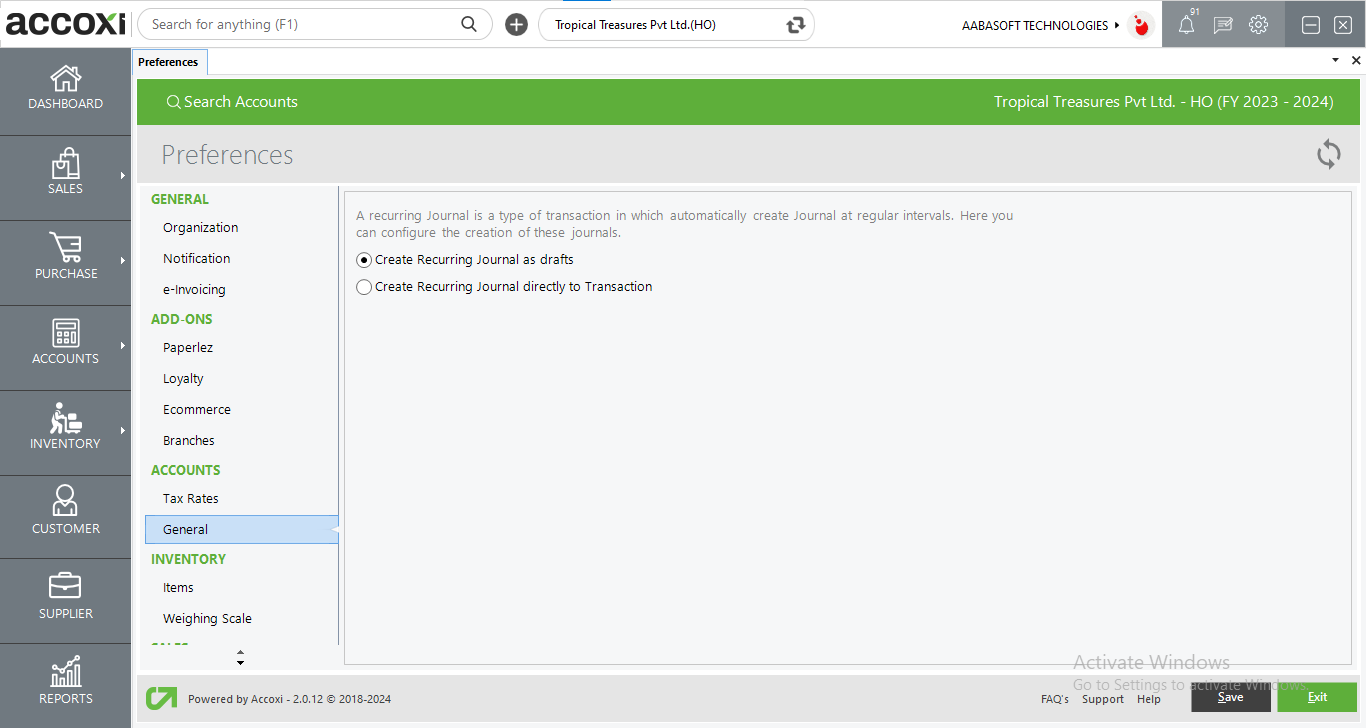Click the refresh icon in Preferences header
The width and height of the screenshot is (1366, 728).
coord(1328,154)
